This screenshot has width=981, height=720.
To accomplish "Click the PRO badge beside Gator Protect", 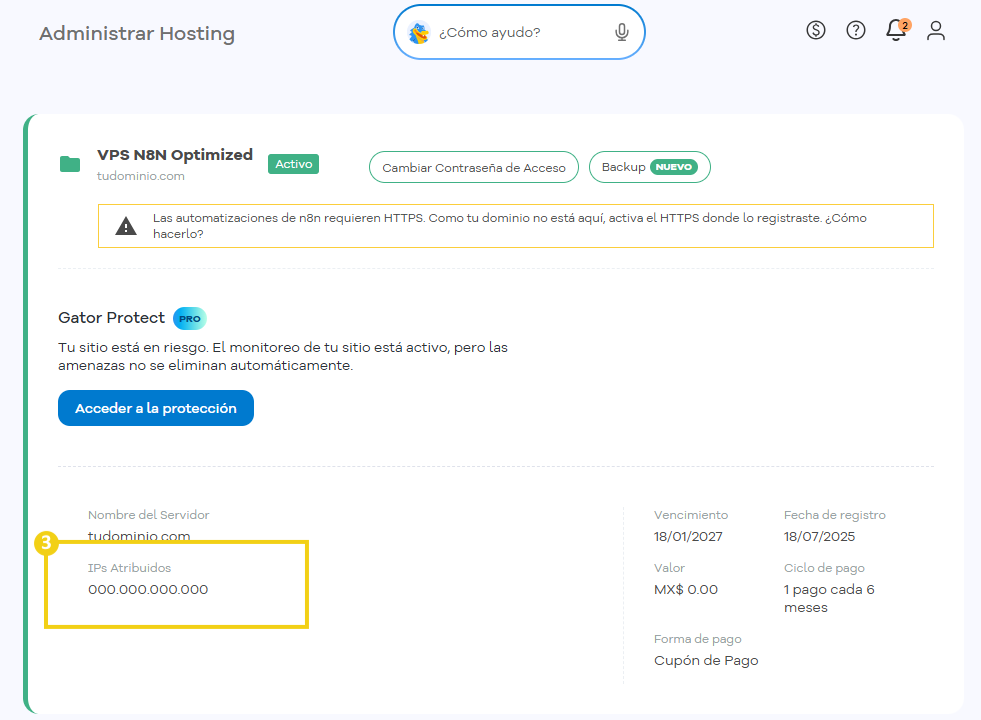I will click(x=190, y=318).
